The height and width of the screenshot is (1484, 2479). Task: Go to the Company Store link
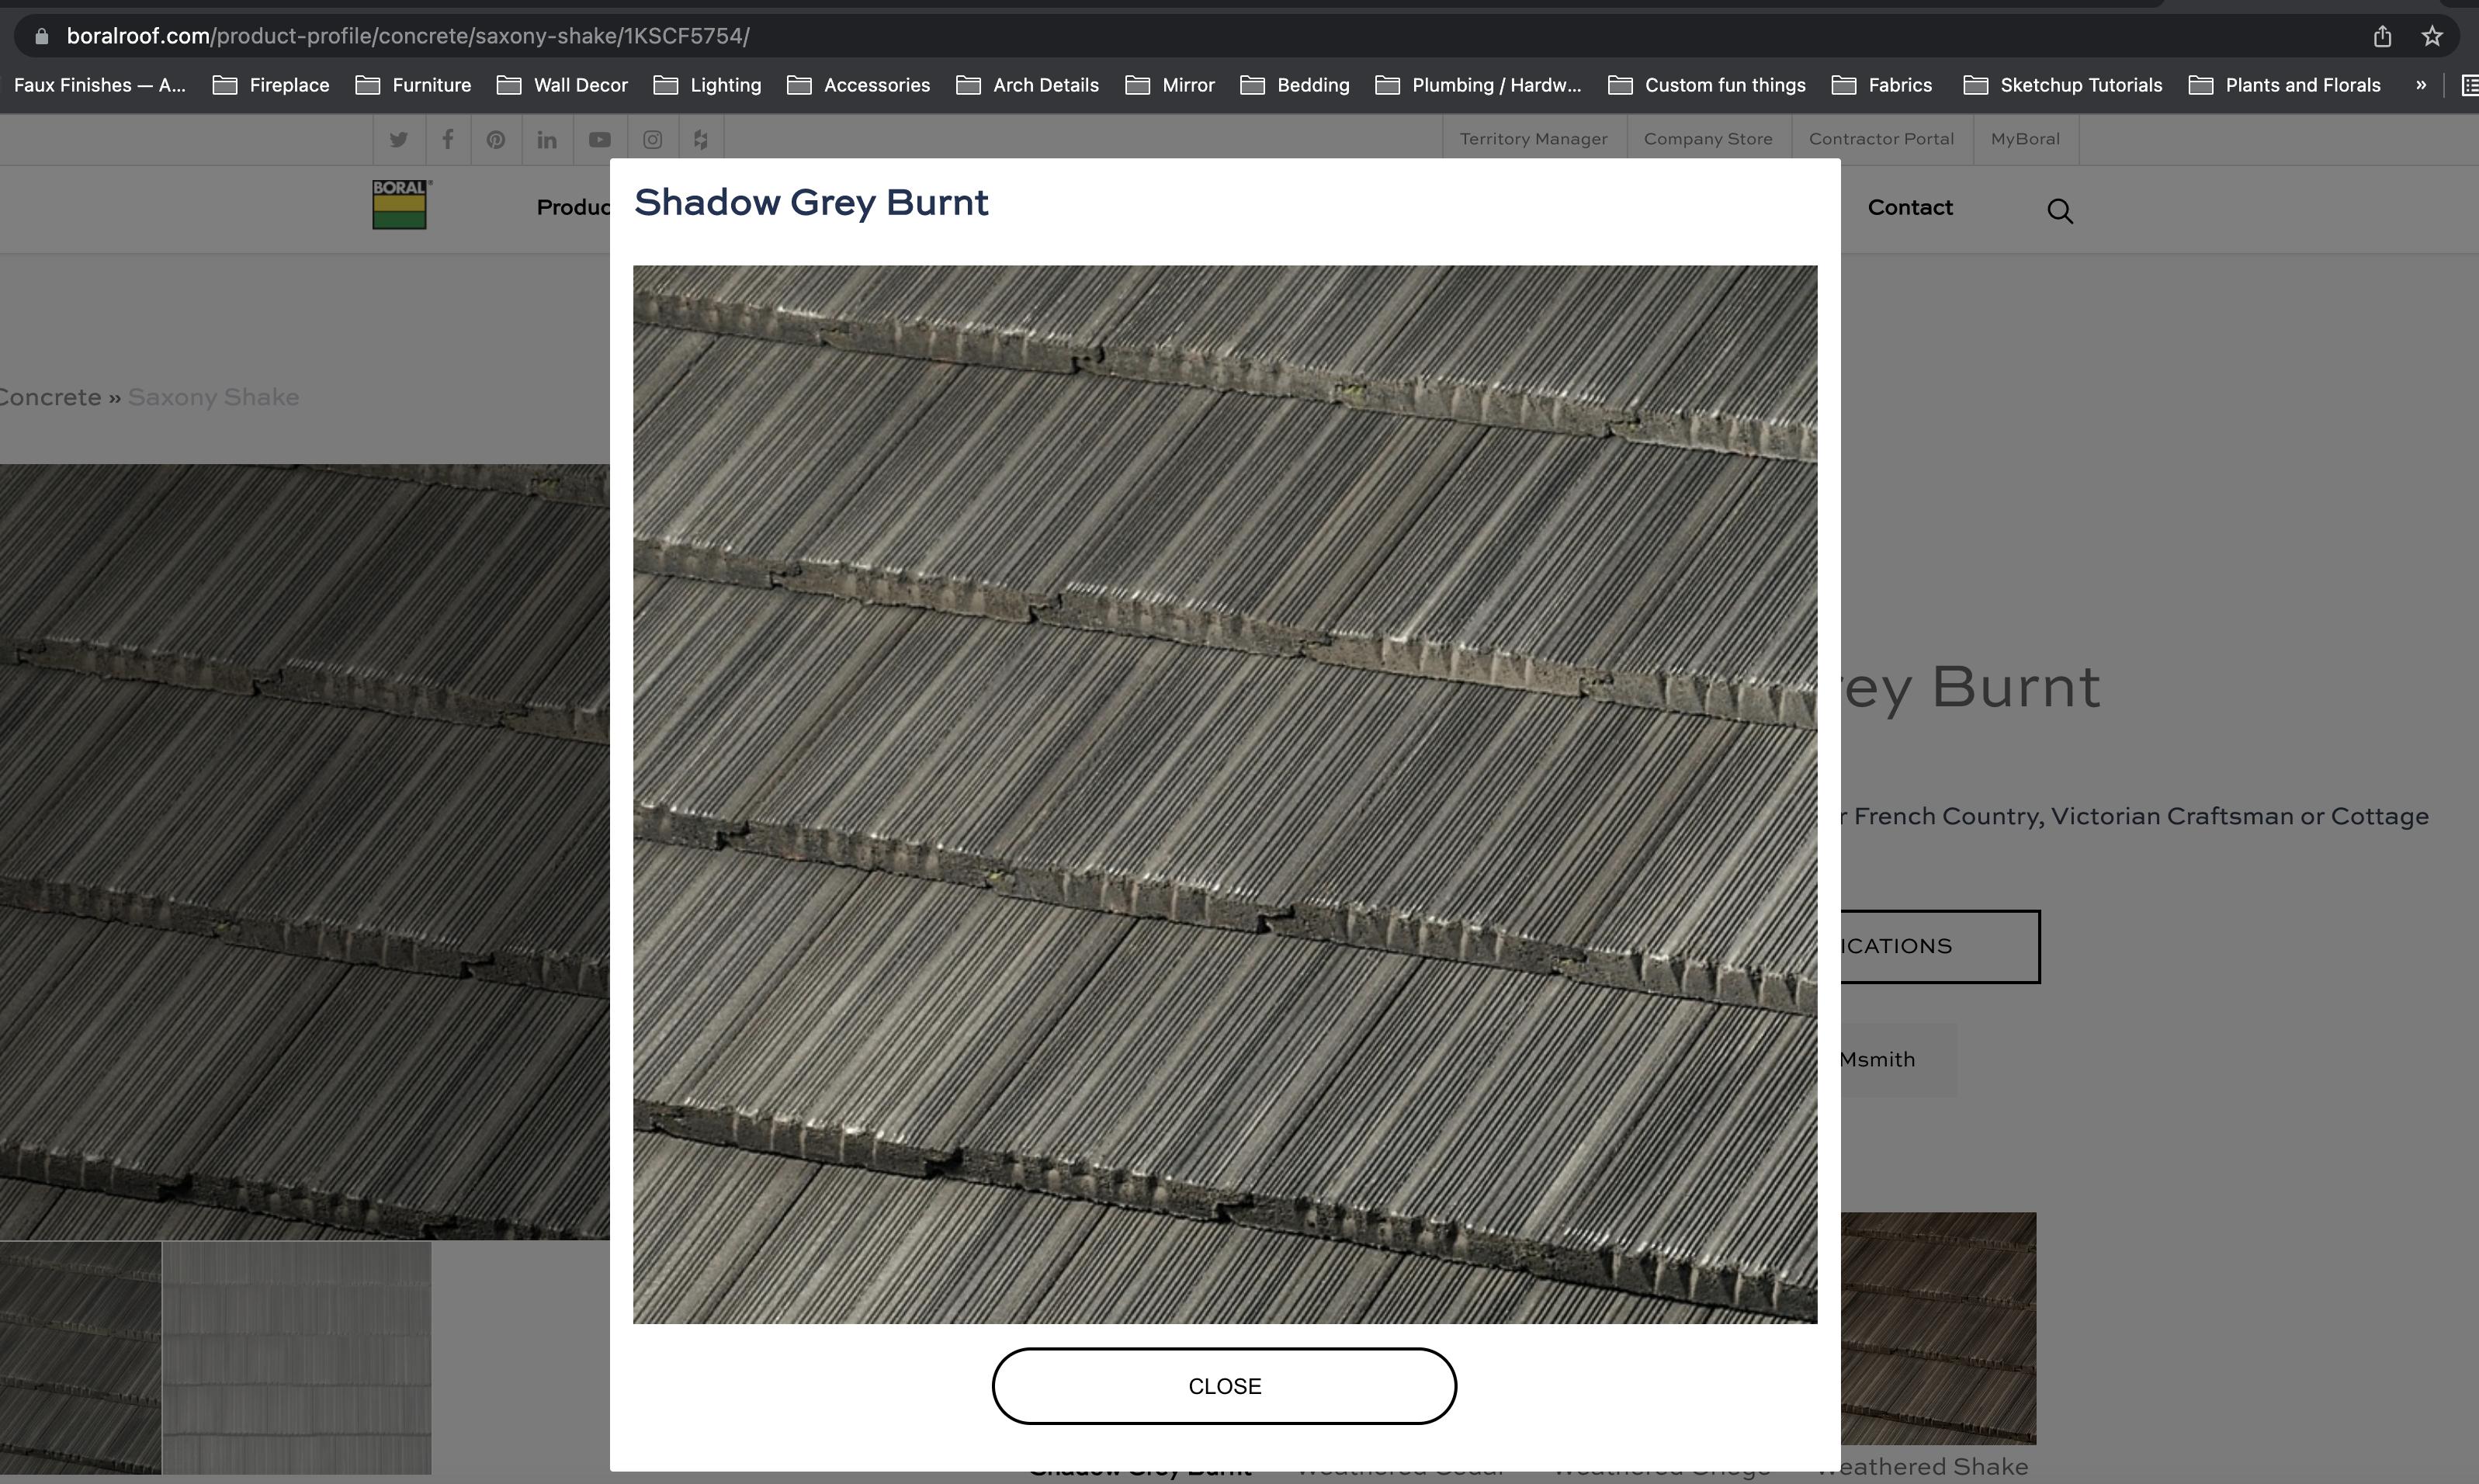[1707, 139]
